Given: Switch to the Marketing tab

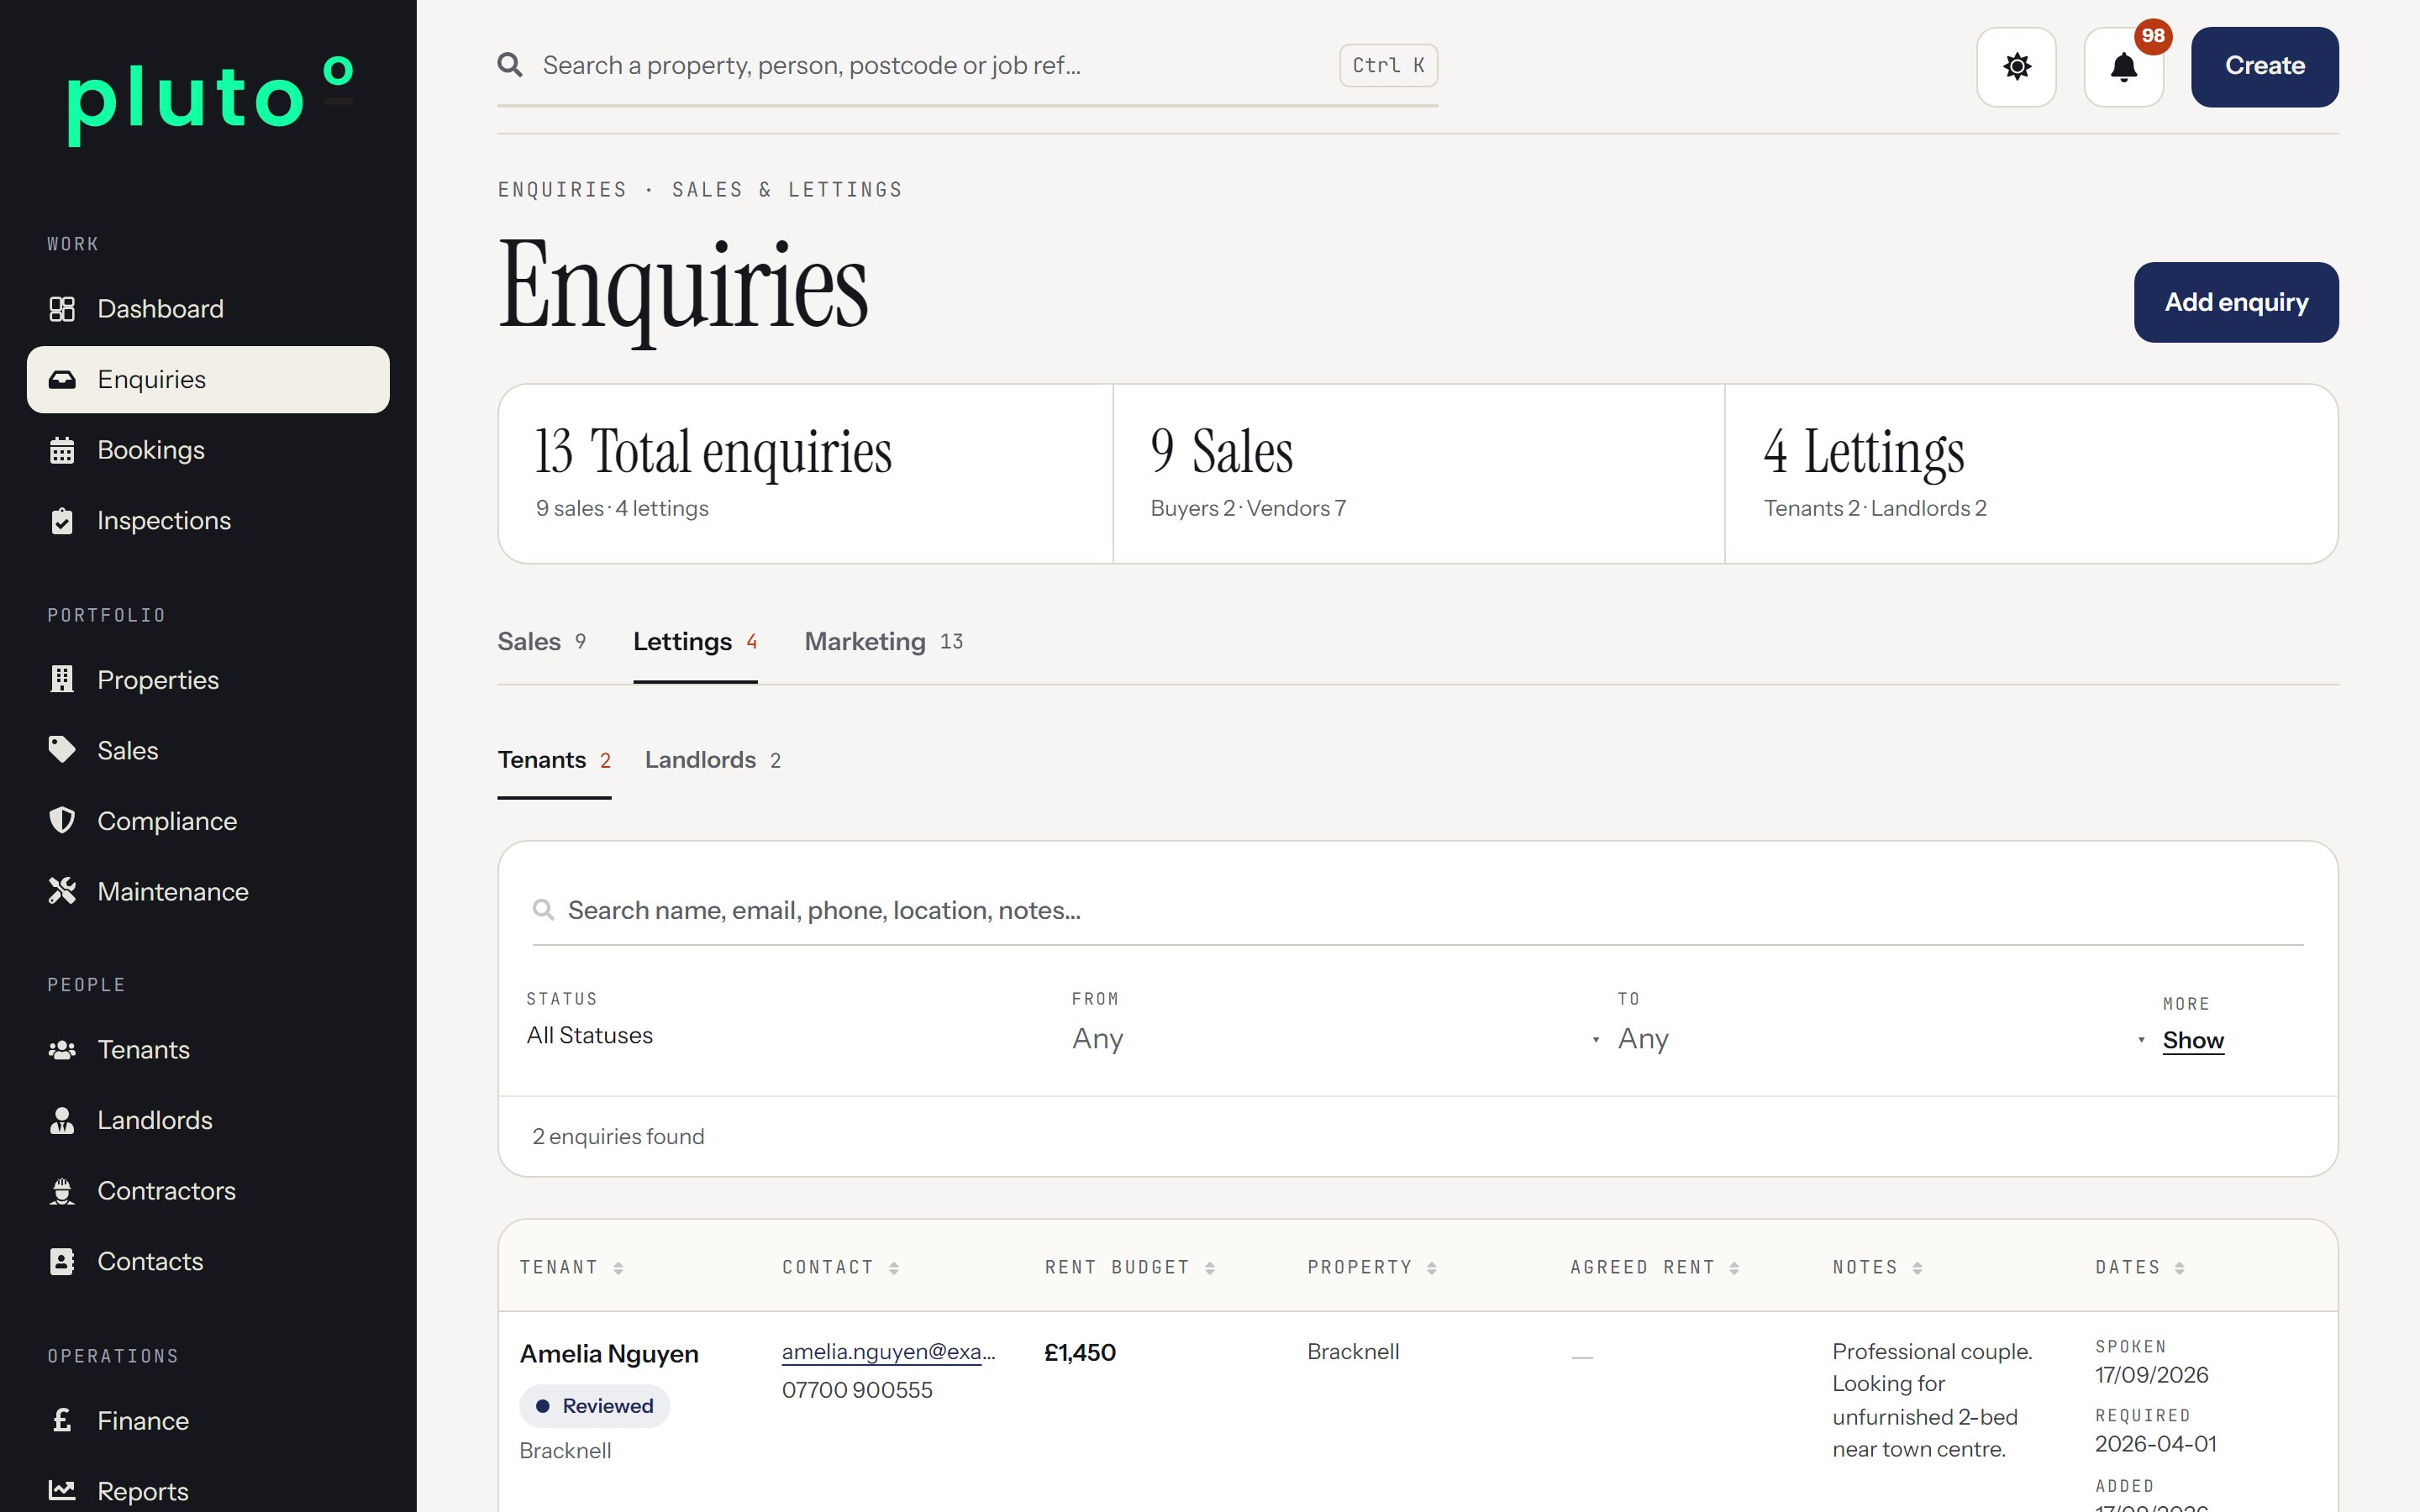Looking at the screenshot, I should [x=884, y=642].
